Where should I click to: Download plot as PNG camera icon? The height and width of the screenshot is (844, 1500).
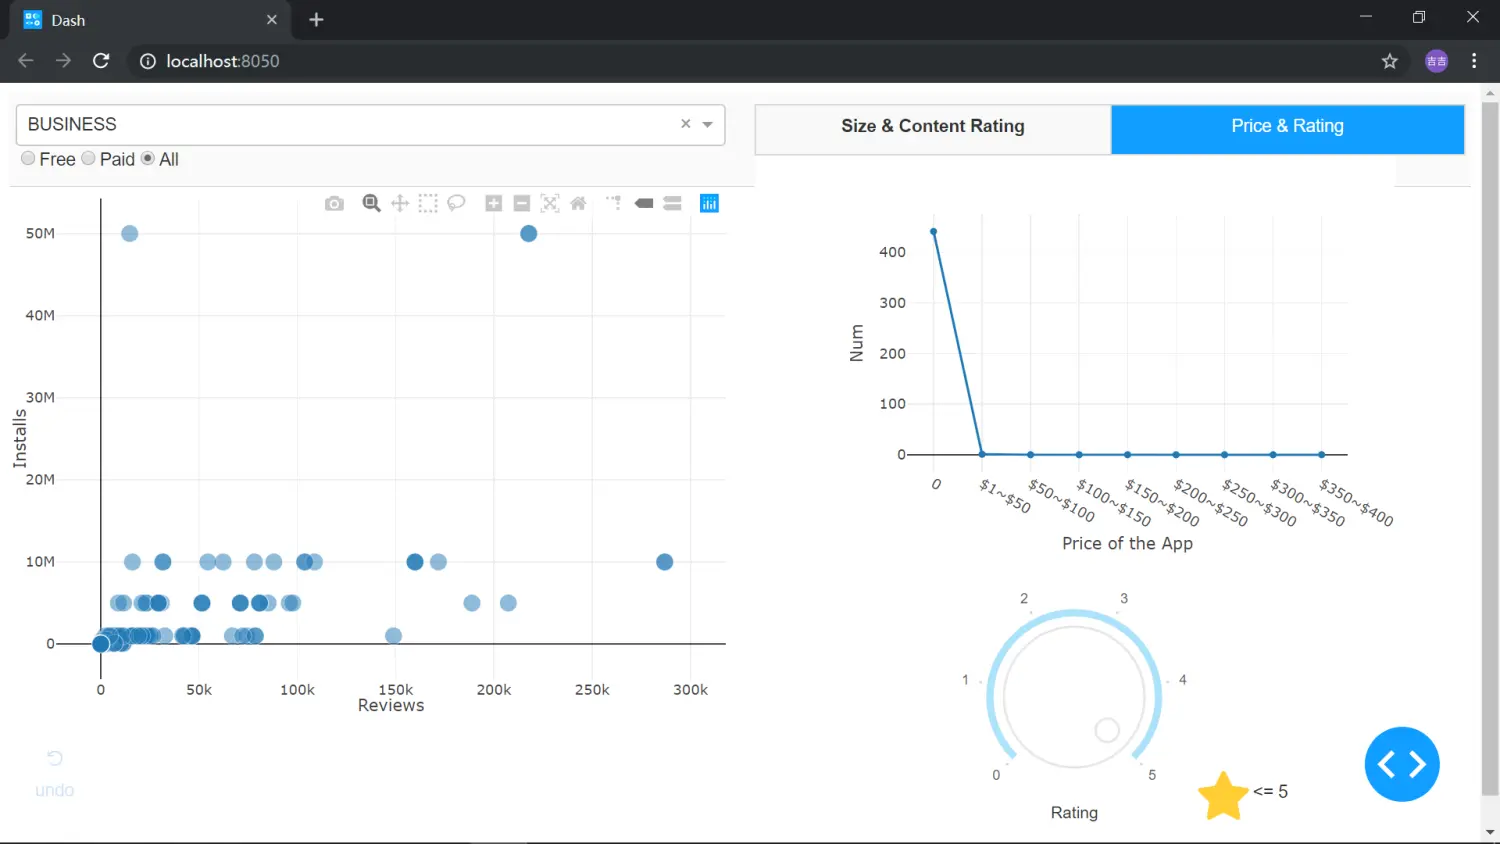tap(334, 204)
